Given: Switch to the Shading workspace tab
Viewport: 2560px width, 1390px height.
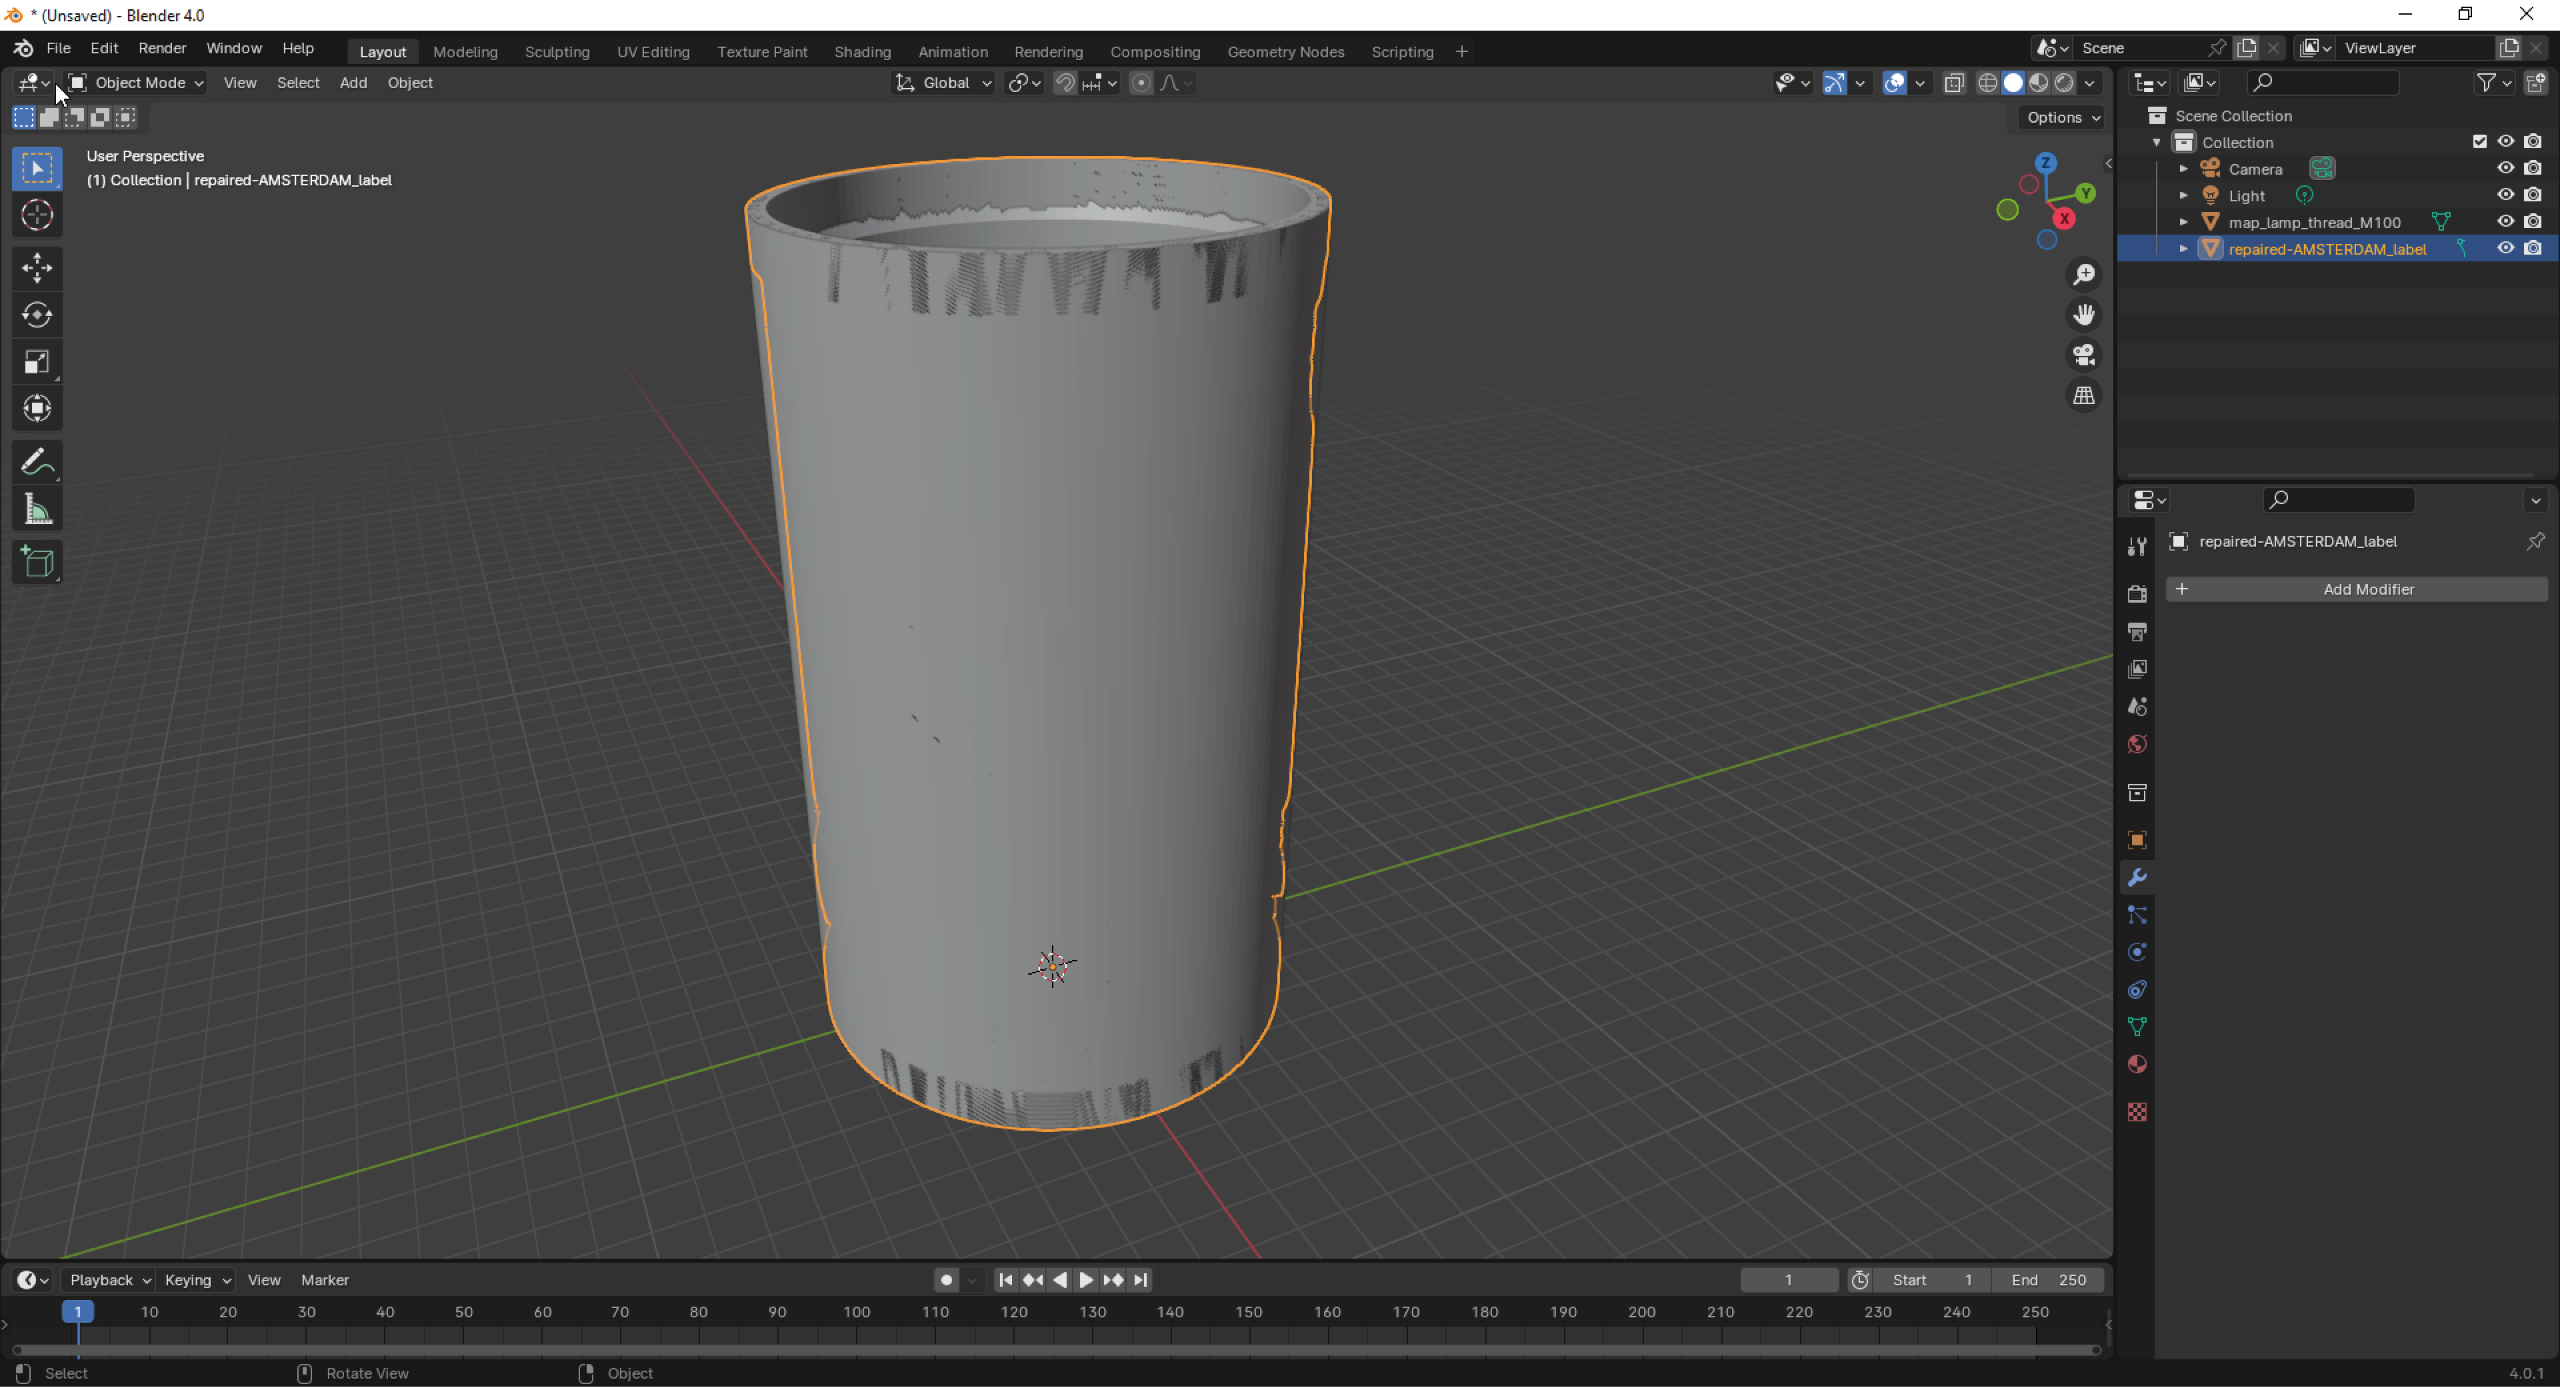Looking at the screenshot, I should click(x=861, y=51).
